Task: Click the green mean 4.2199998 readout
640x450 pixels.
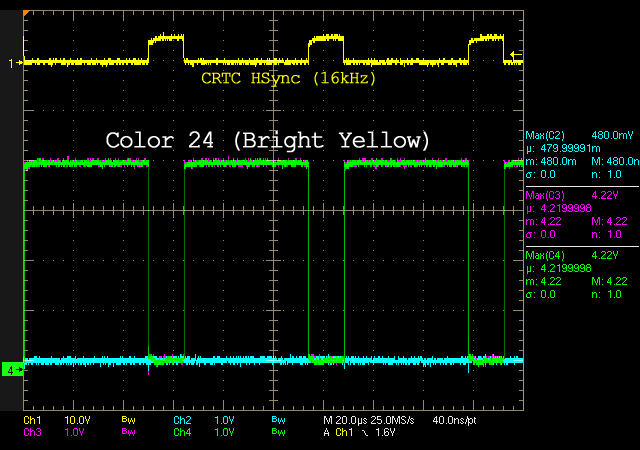Action: tap(558, 268)
